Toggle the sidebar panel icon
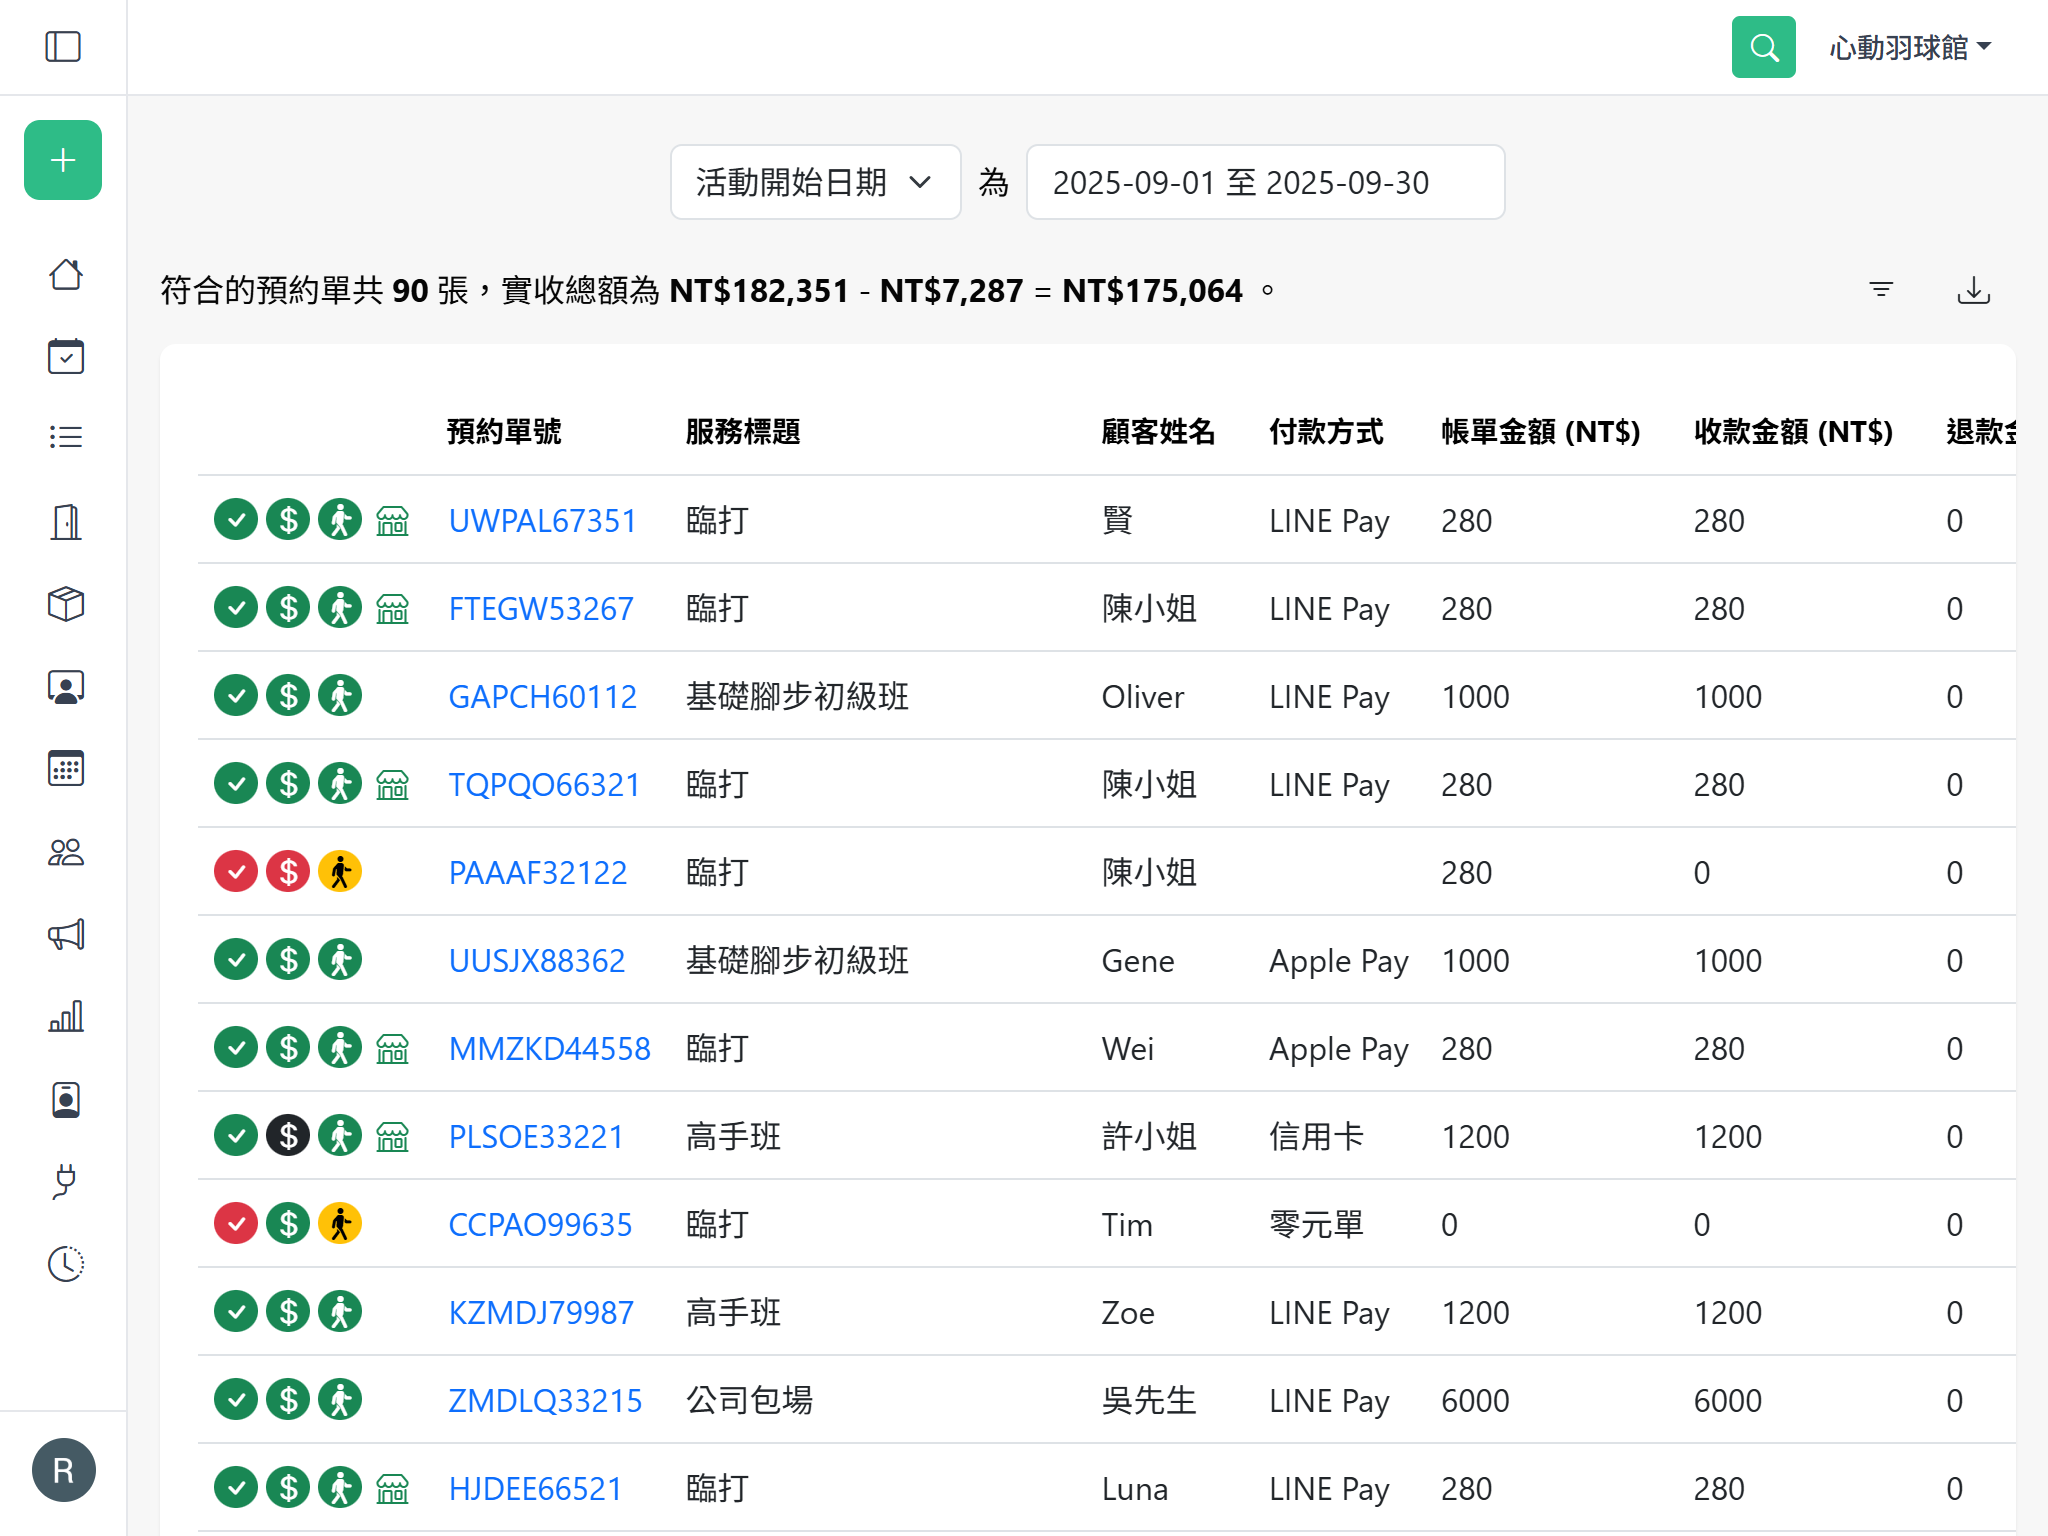 click(x=63, y=47)
